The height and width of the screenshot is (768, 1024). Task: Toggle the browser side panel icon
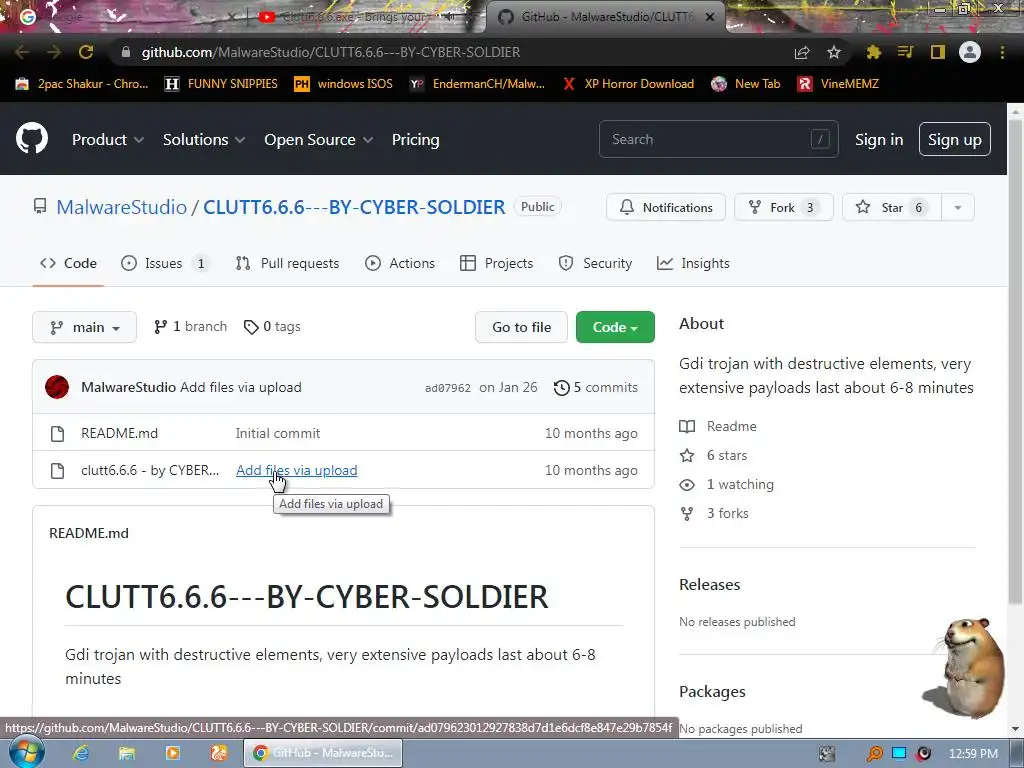click(938, 52)
